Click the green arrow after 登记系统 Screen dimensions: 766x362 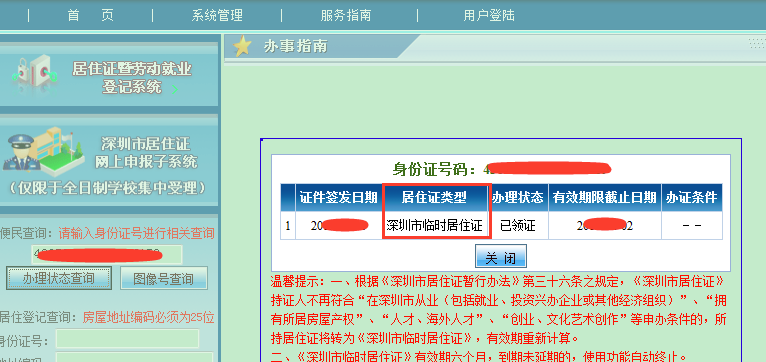click(x=175, y=90)
